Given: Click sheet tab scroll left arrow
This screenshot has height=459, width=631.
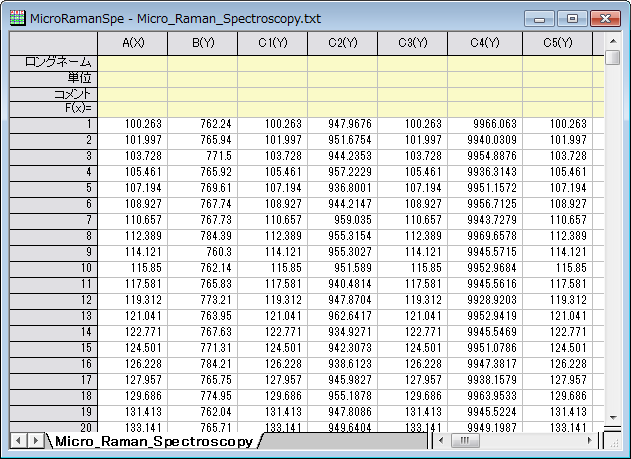Looking at the screenshot, I should click(18, 440).
